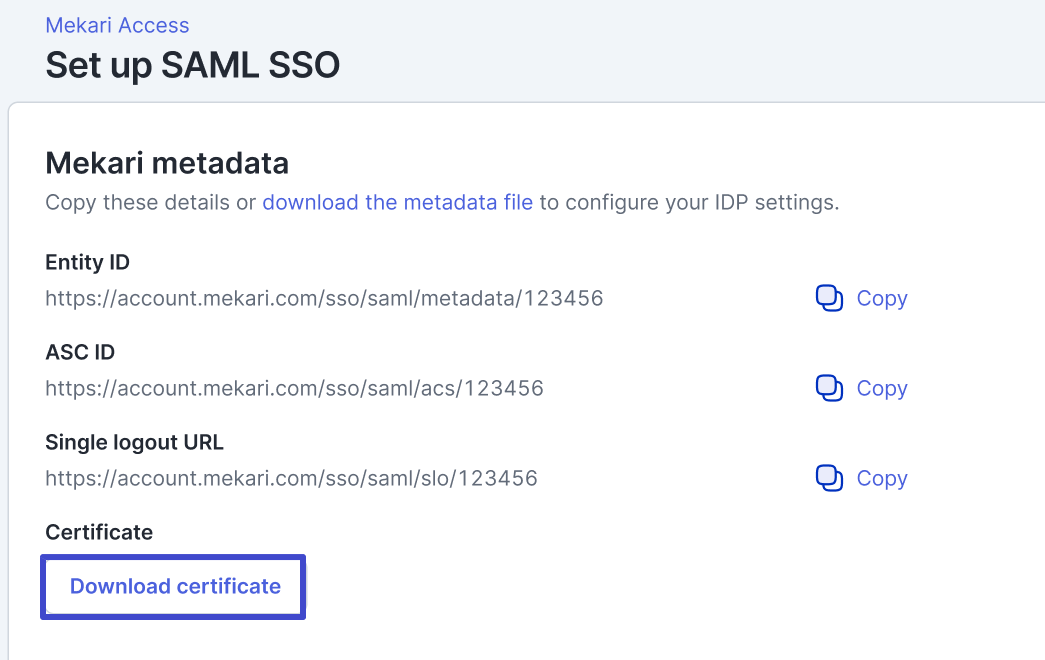Click the Single logout URL field label

click(x=134, y=443)
